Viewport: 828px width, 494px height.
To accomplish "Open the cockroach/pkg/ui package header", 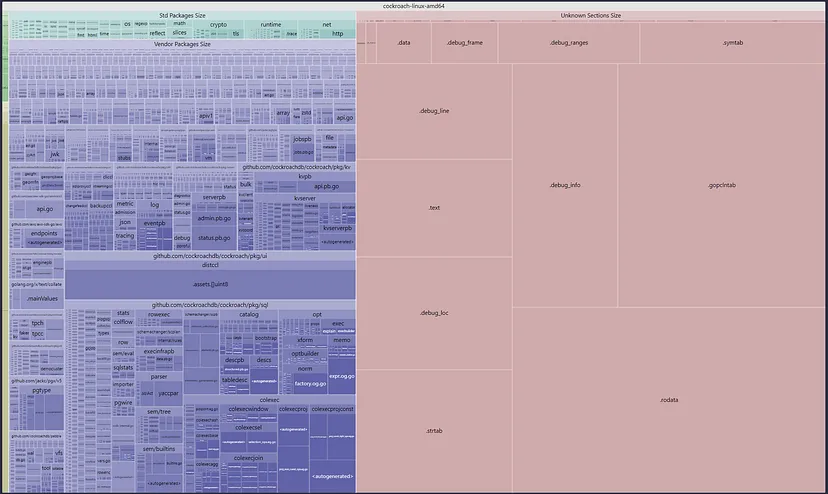I will 210,256.
